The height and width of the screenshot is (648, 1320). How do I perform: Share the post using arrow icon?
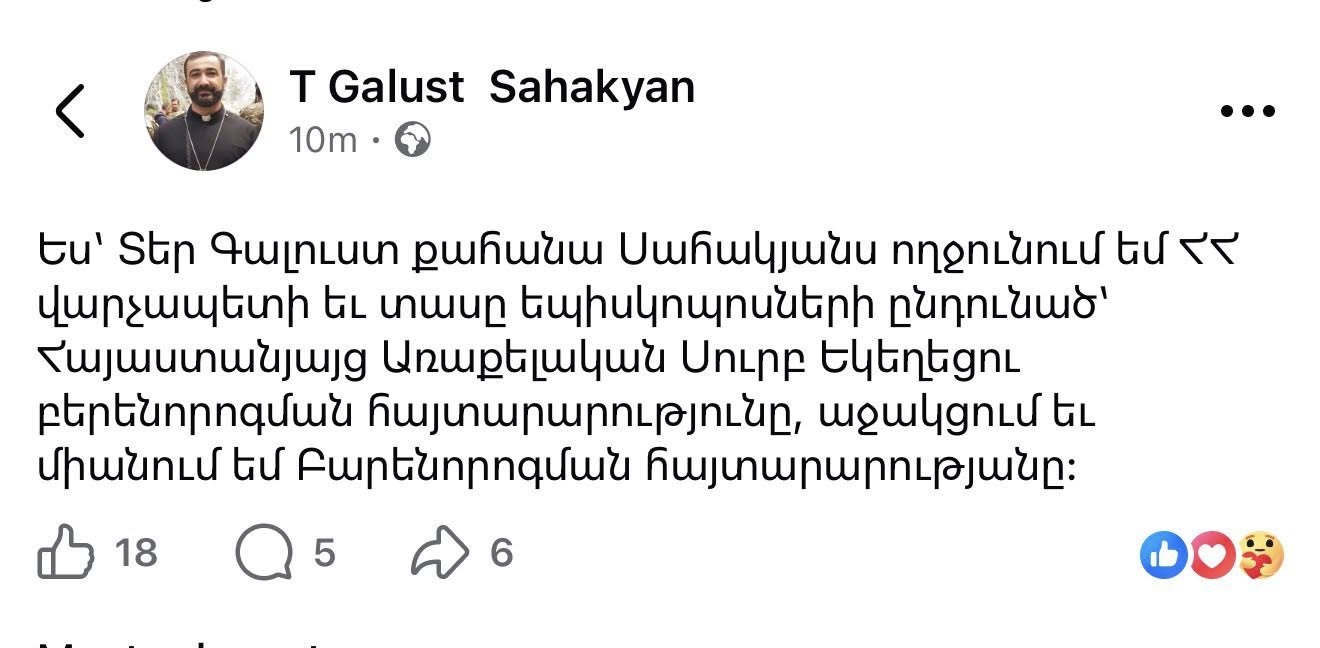point(439,553)
